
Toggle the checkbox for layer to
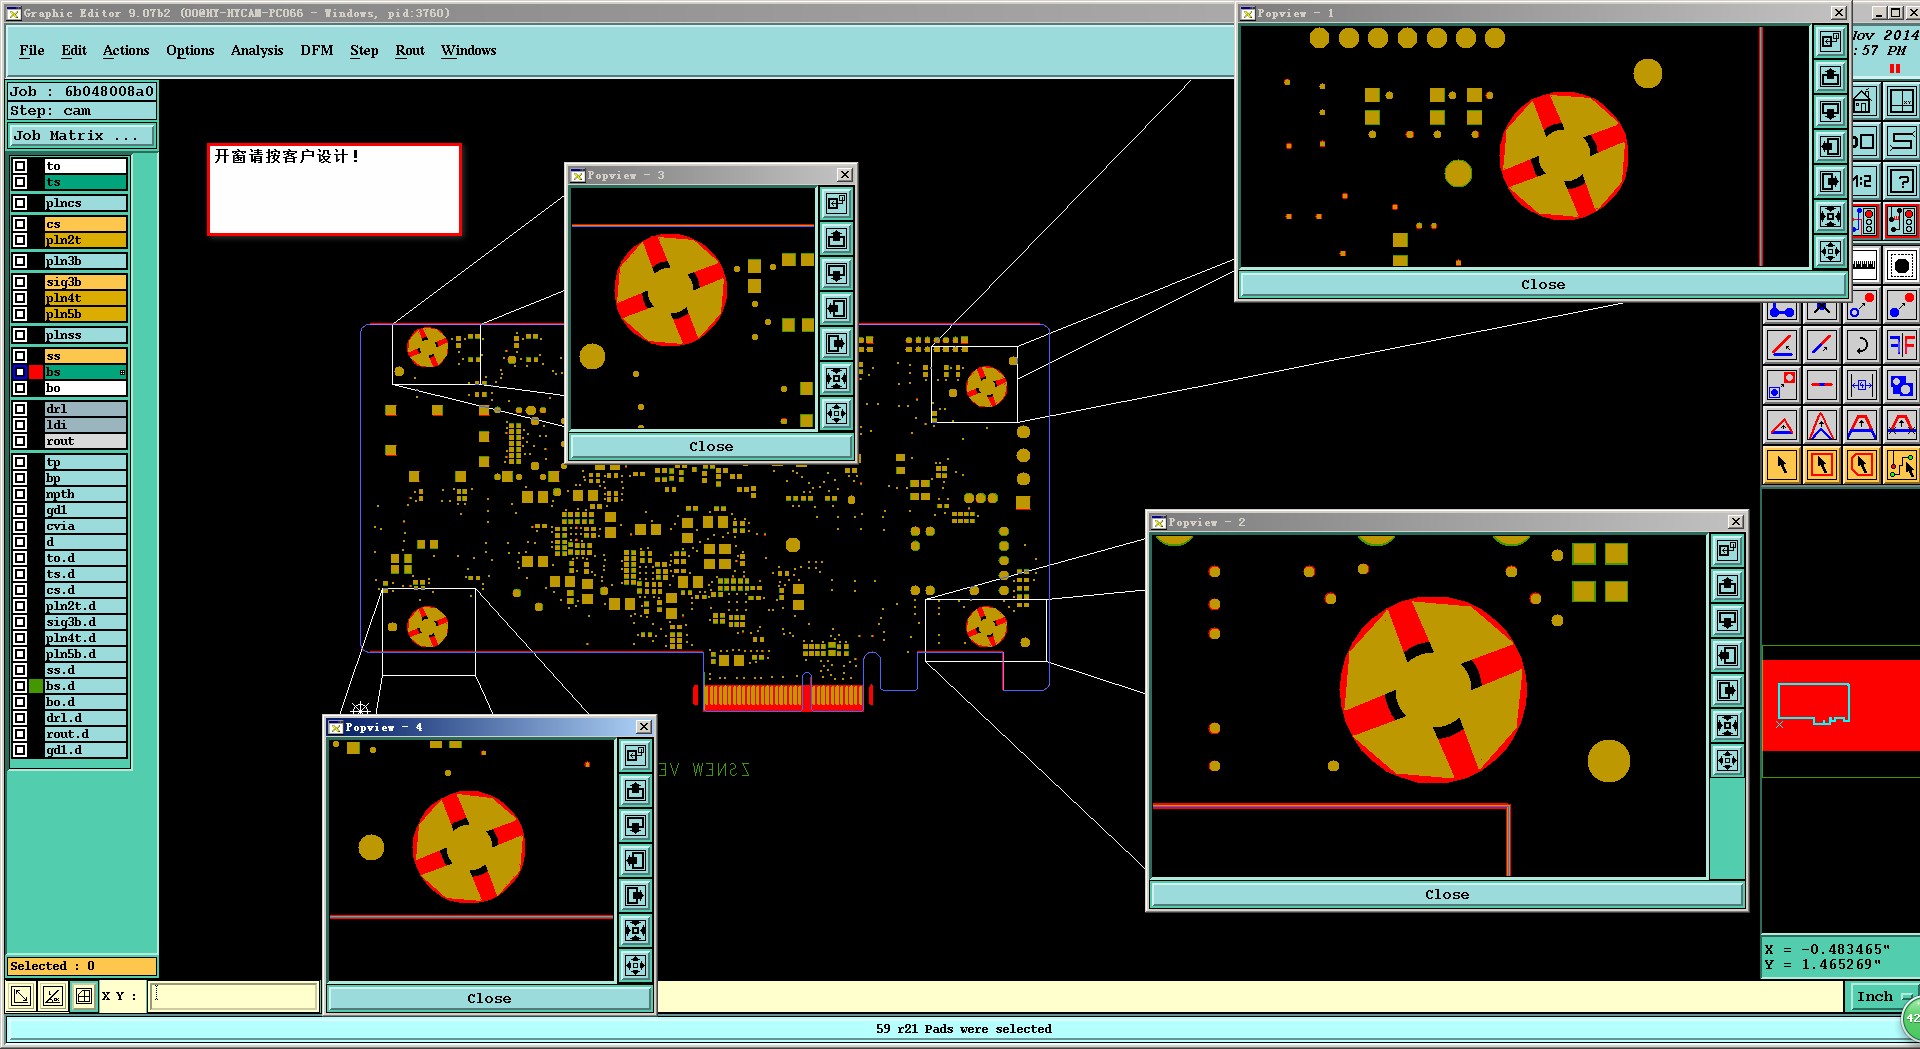(x=20, y=166)
